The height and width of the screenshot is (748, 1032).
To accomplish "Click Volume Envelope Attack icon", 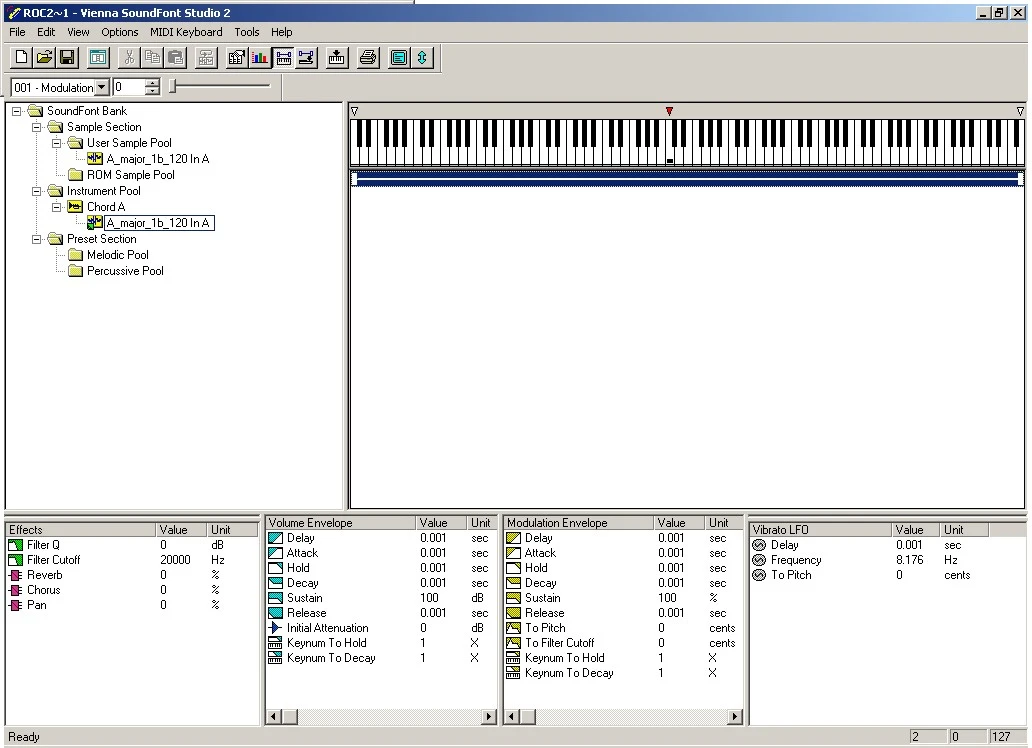I will click(x=276, y=553).
